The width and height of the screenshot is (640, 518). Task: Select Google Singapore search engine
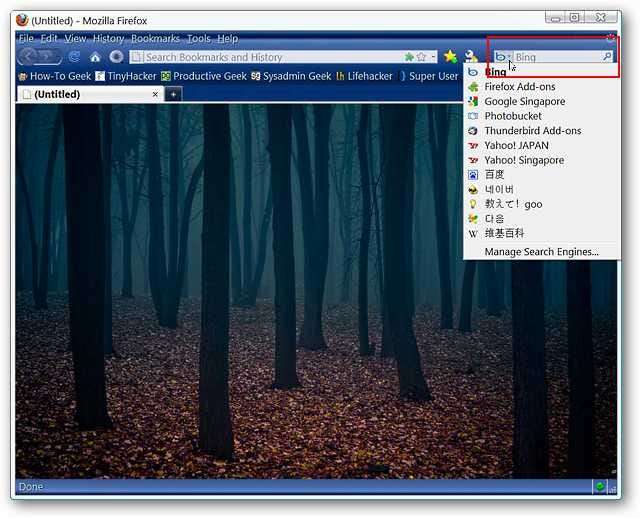[x=524, y=102]
